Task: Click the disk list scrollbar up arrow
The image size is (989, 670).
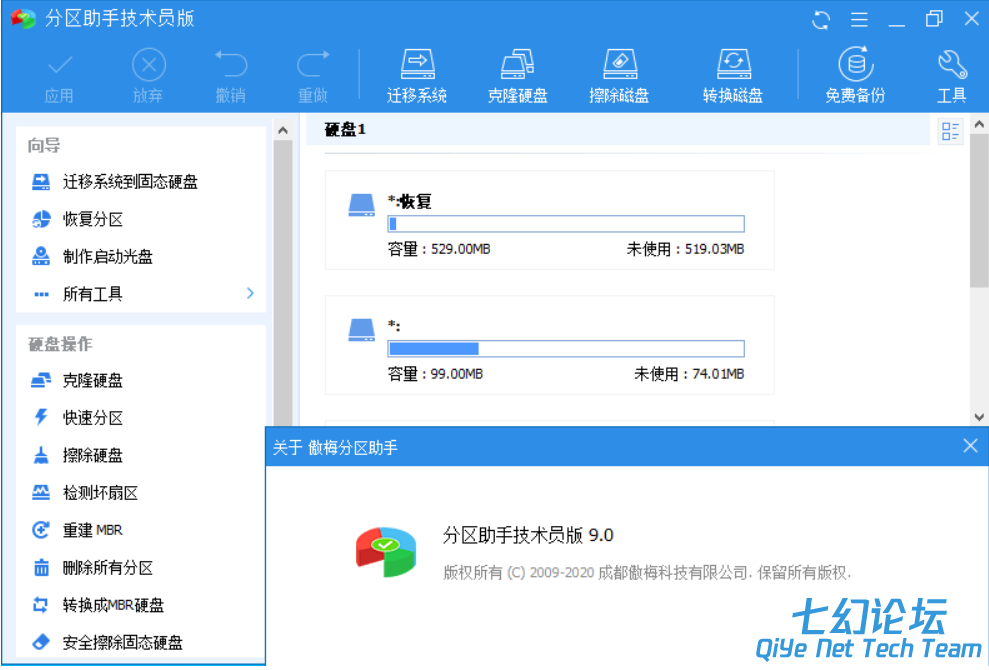Action: coord(979,124)
